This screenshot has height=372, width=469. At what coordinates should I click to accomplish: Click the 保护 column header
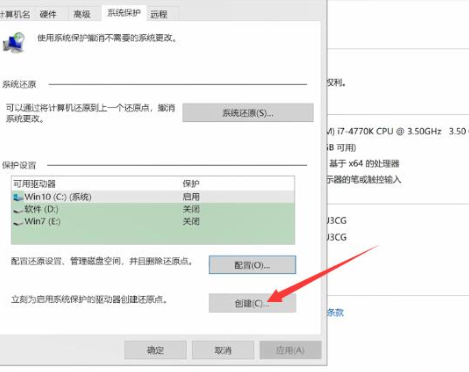191,184
